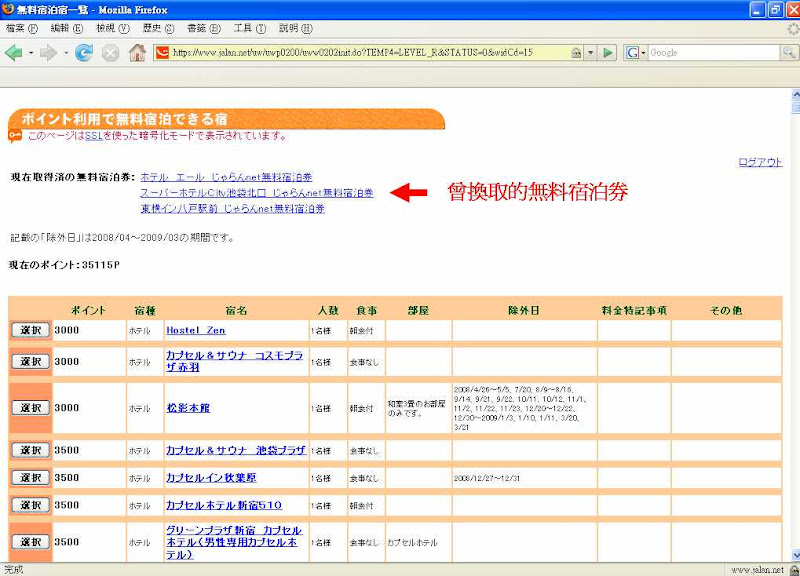Click the 現在のポイント:35115P text
This screenshot has height=576, width=800.
point(65,265)
